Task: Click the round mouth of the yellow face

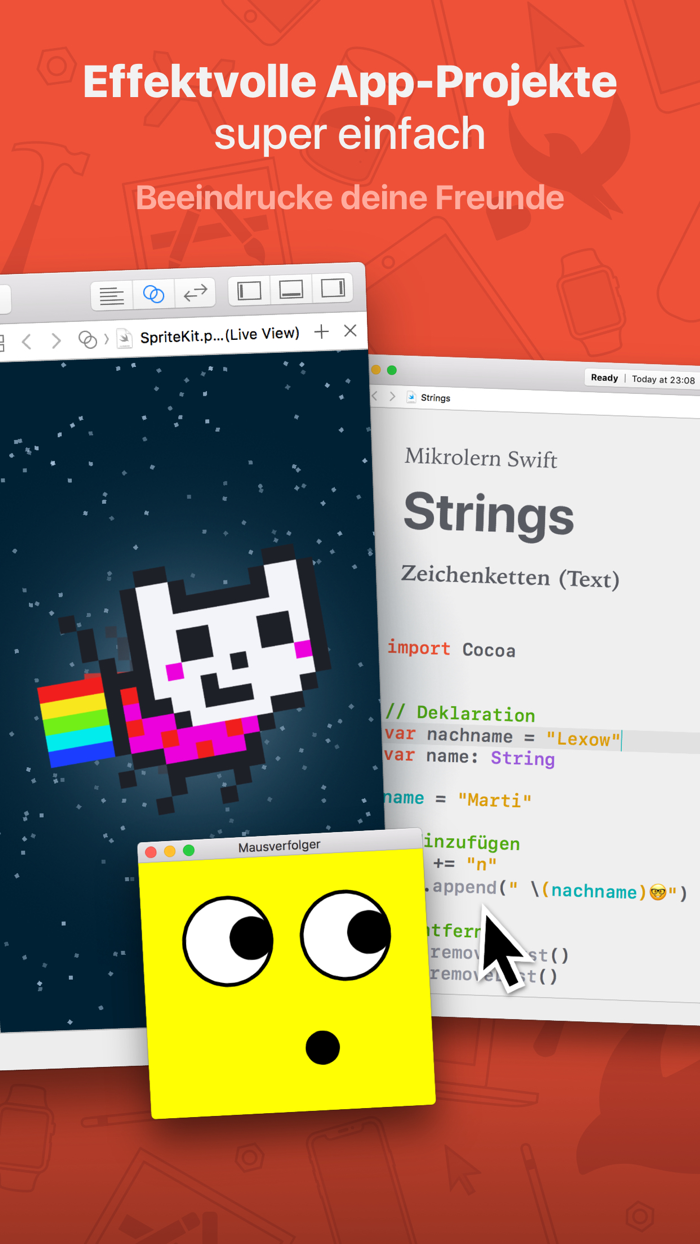Action: pyautogui.click(x=322, y=1047)
